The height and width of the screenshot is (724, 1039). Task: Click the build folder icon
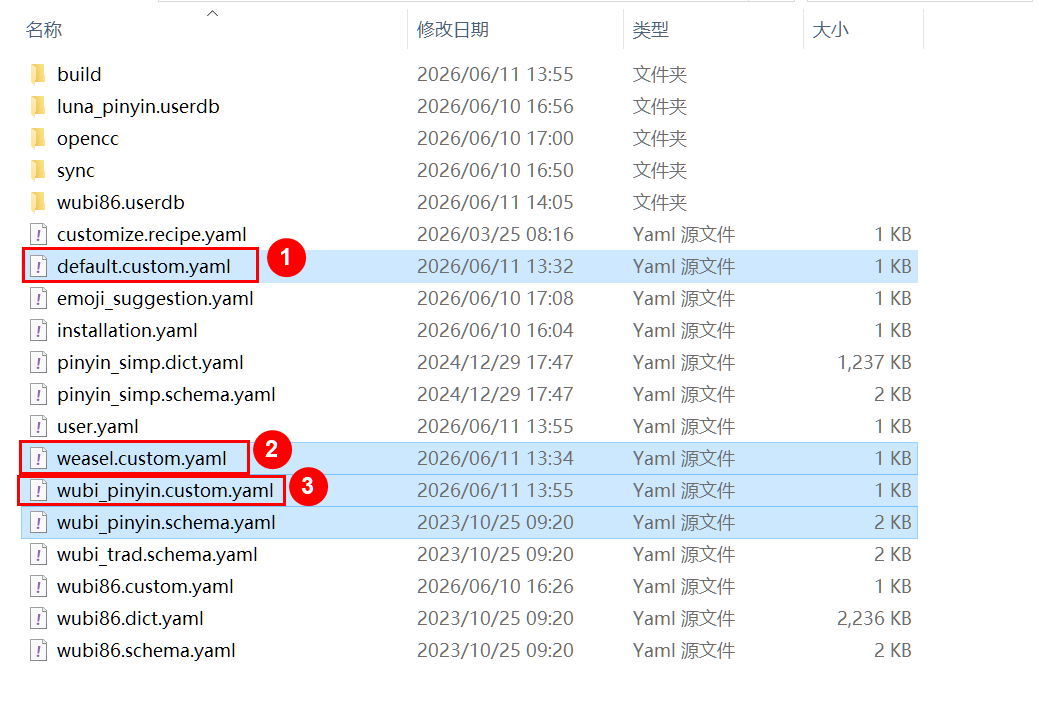click(x=38, y=74)
